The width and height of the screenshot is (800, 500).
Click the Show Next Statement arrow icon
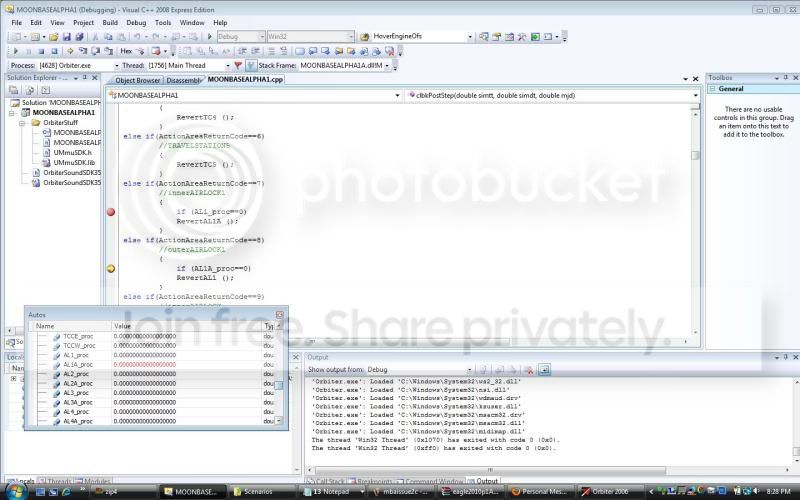(70, 51)
